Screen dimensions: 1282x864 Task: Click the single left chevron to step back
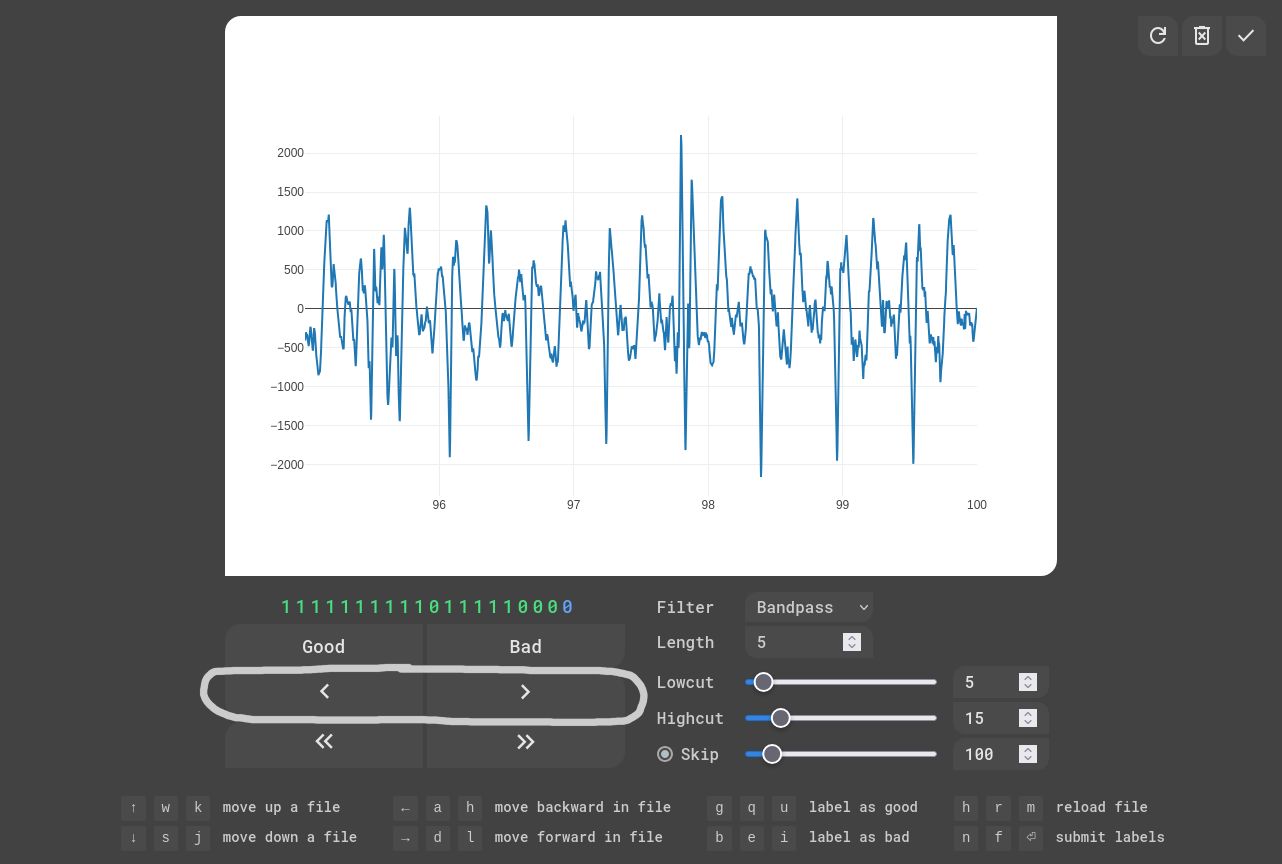click(x=324, y=692)
